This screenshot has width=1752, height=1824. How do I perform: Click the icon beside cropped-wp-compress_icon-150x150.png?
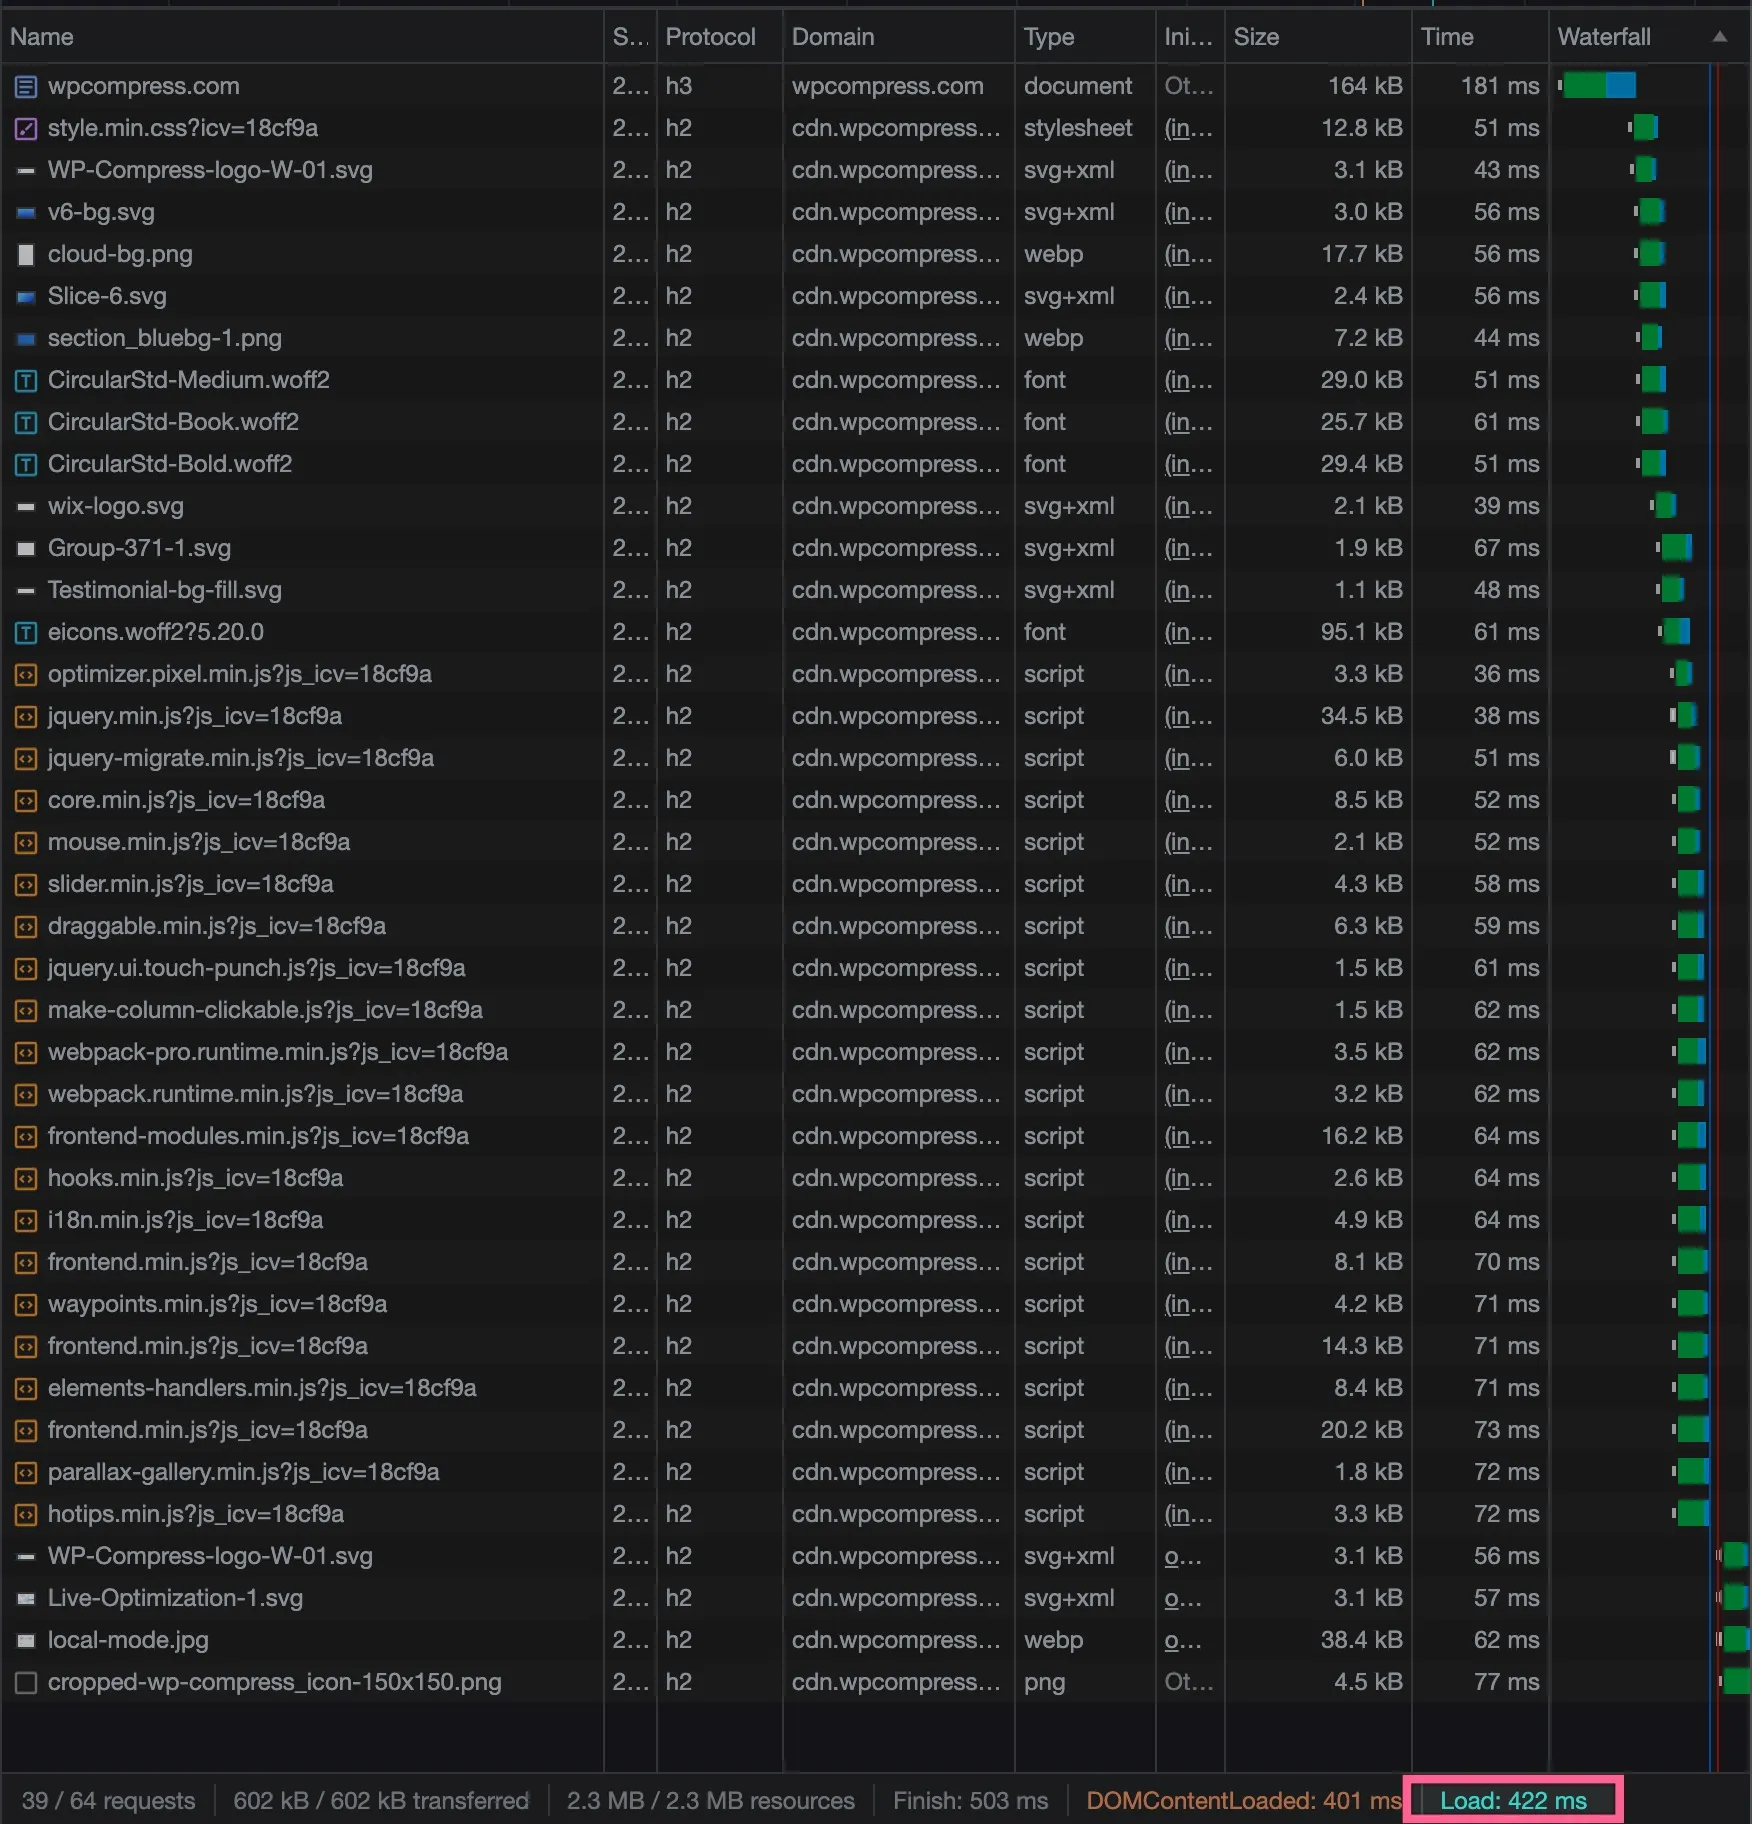point(26,1683)
